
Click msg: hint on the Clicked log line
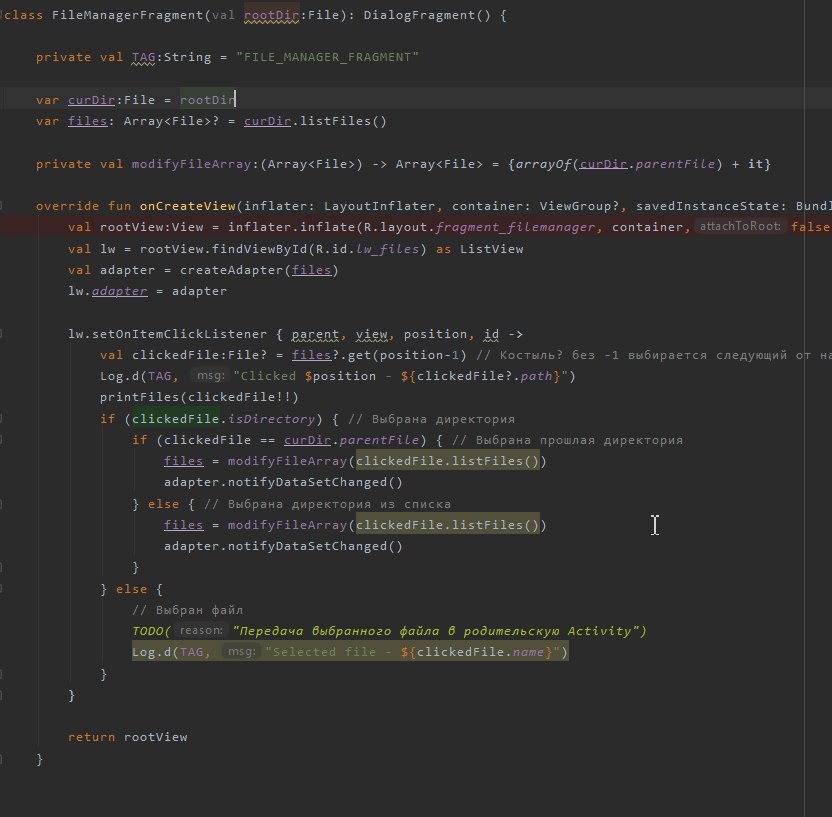coord(211,376)
